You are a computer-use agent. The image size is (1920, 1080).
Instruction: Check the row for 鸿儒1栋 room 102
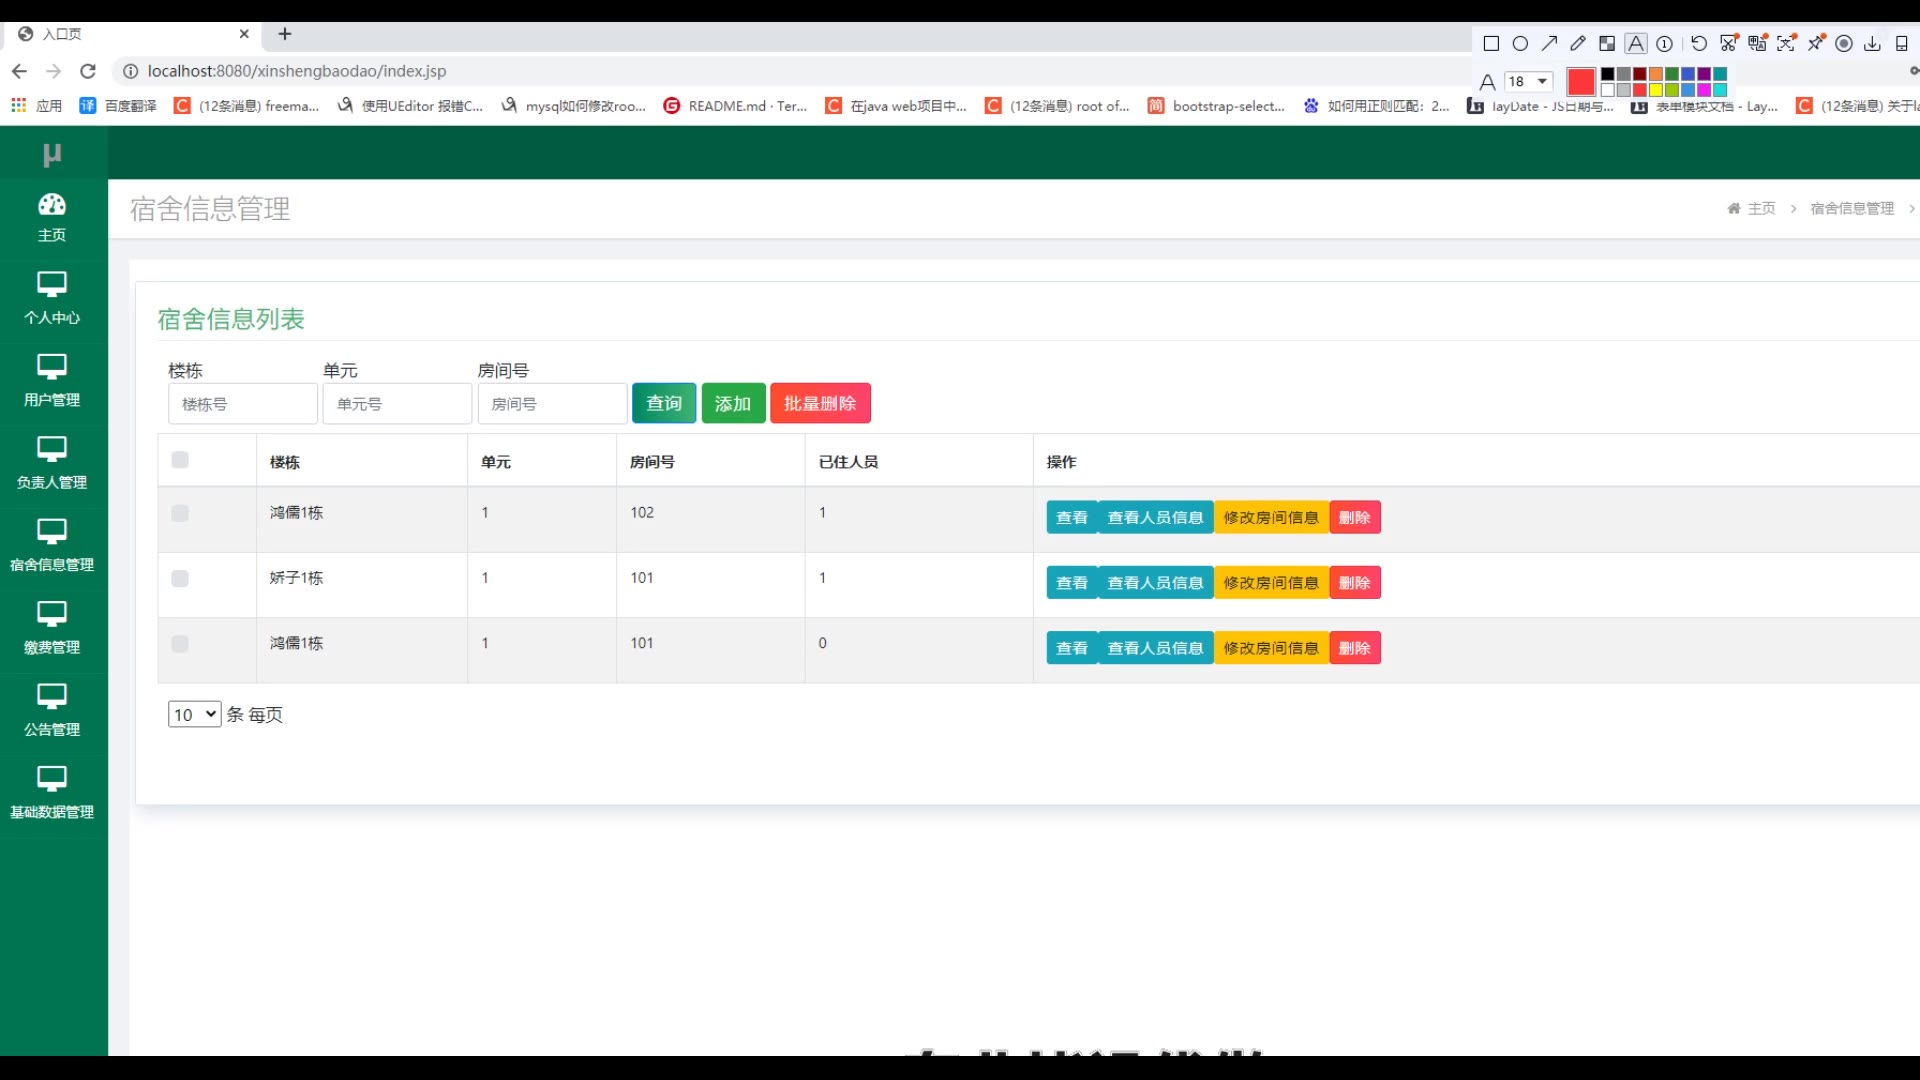[x=180, y=514]
